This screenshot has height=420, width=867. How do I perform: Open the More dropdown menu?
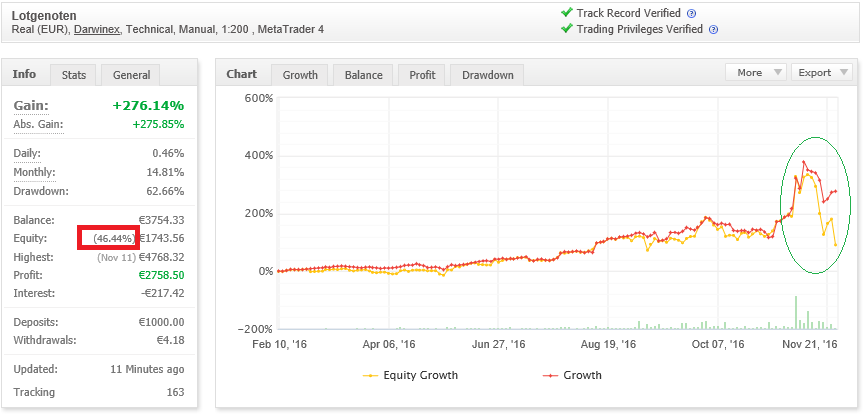pyautogui.click(x=756, y=73)
